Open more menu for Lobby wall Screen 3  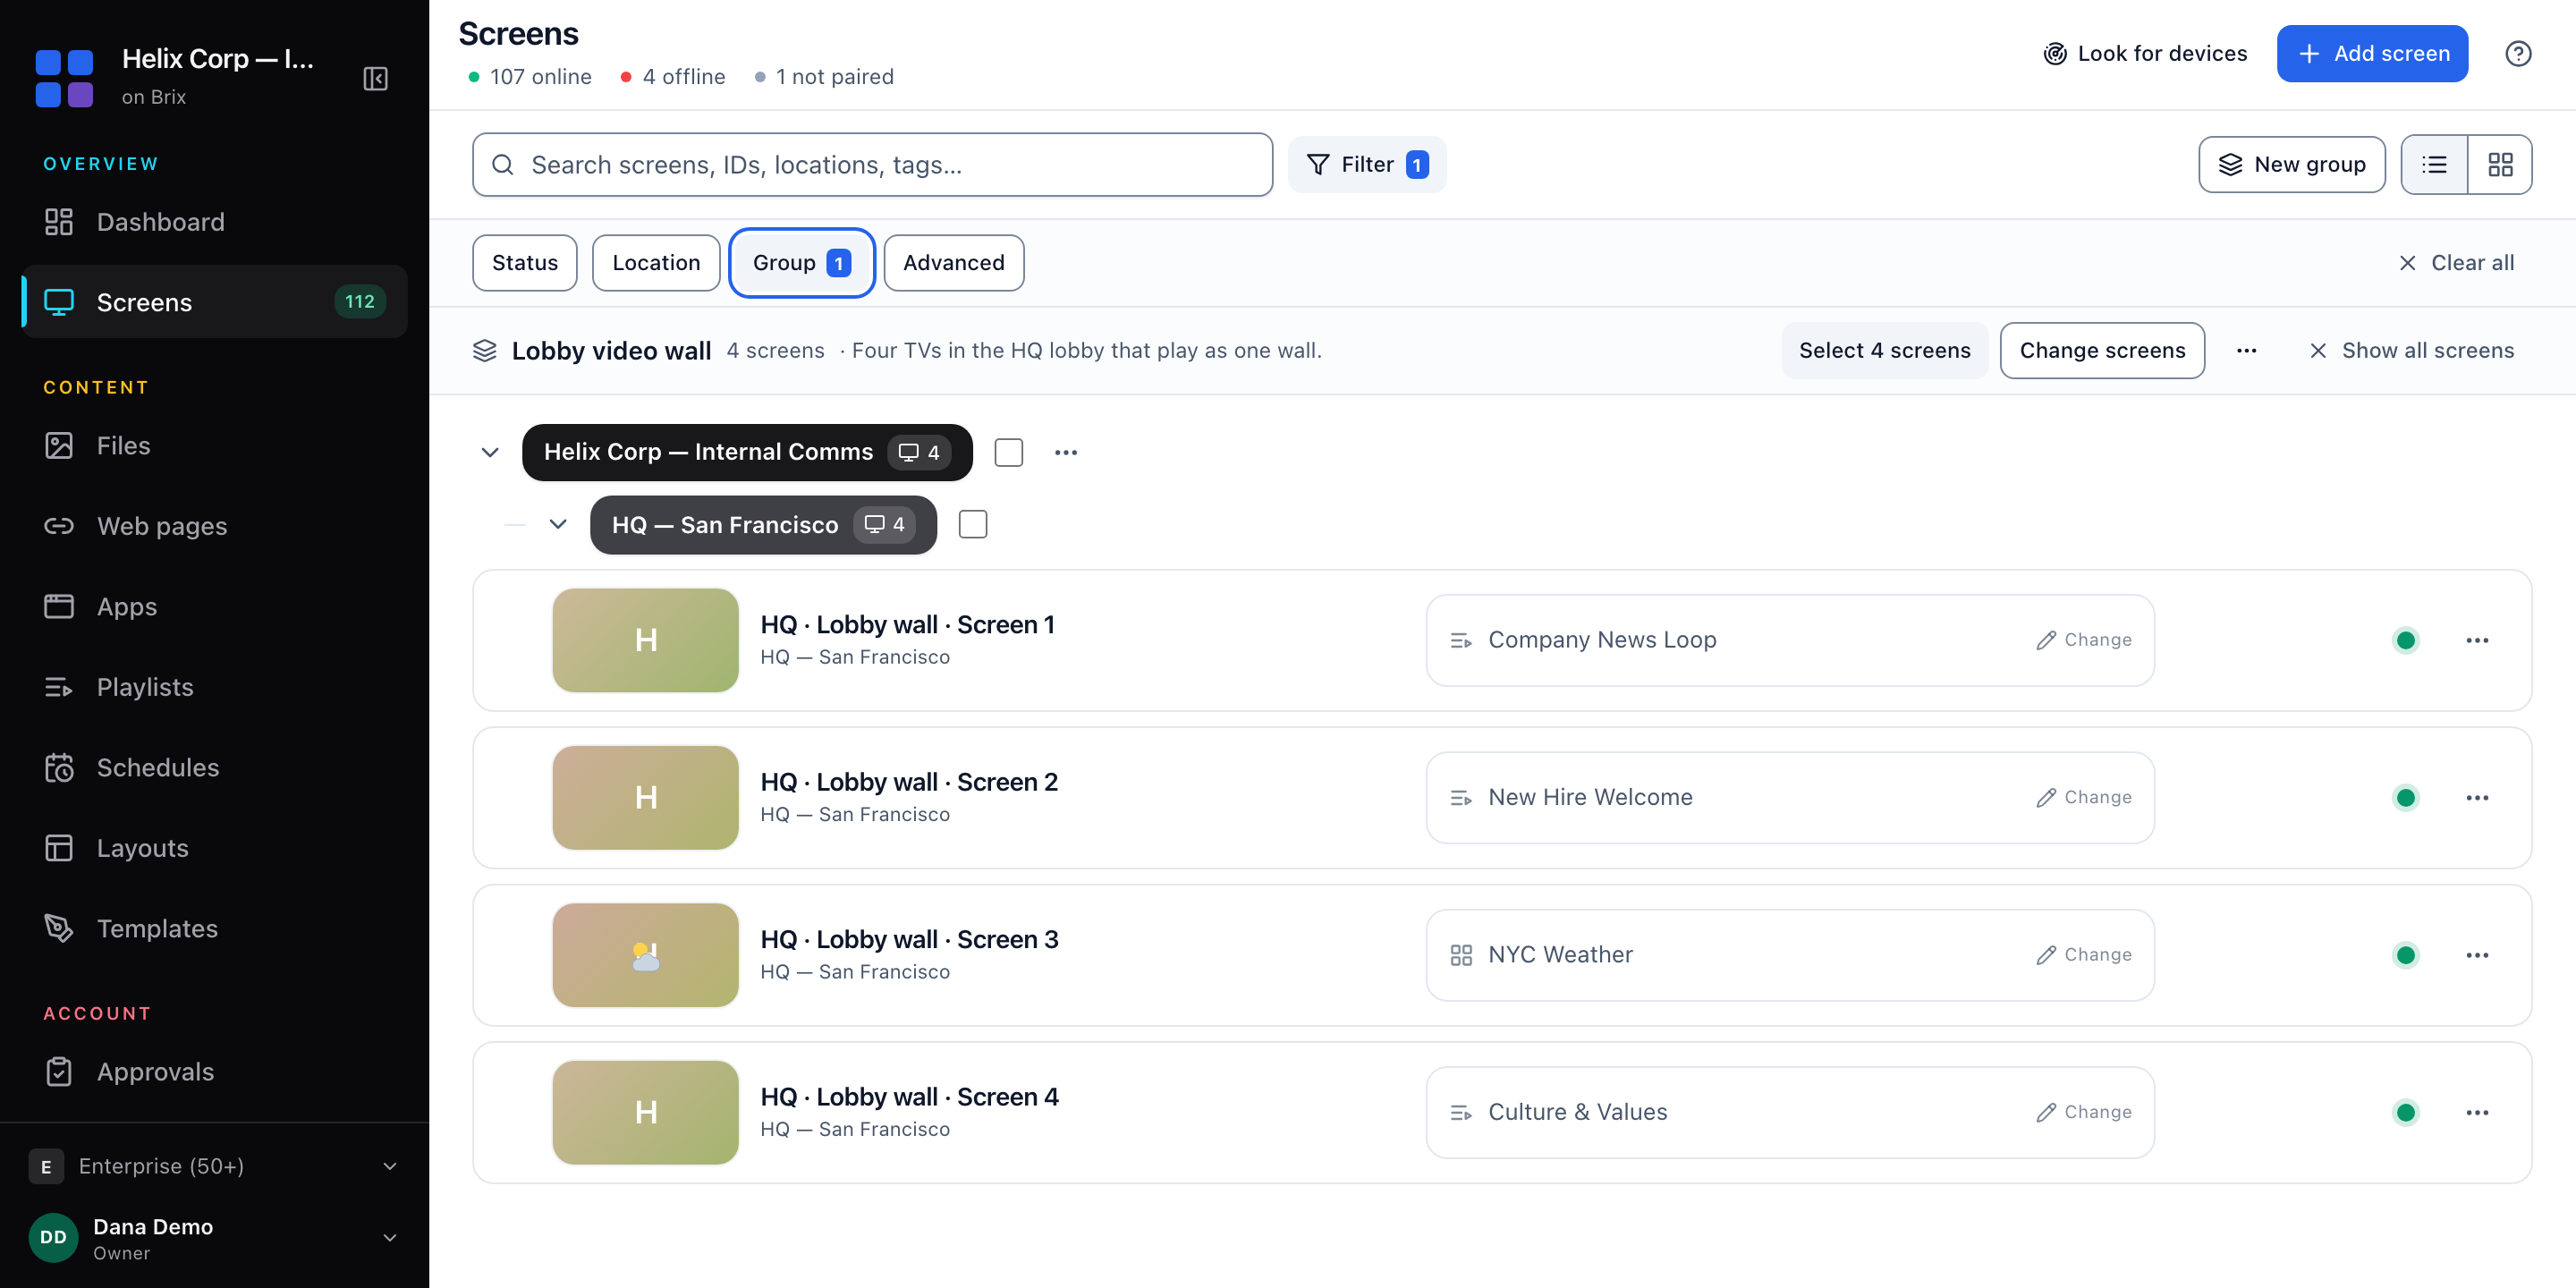coord(2477,955)
